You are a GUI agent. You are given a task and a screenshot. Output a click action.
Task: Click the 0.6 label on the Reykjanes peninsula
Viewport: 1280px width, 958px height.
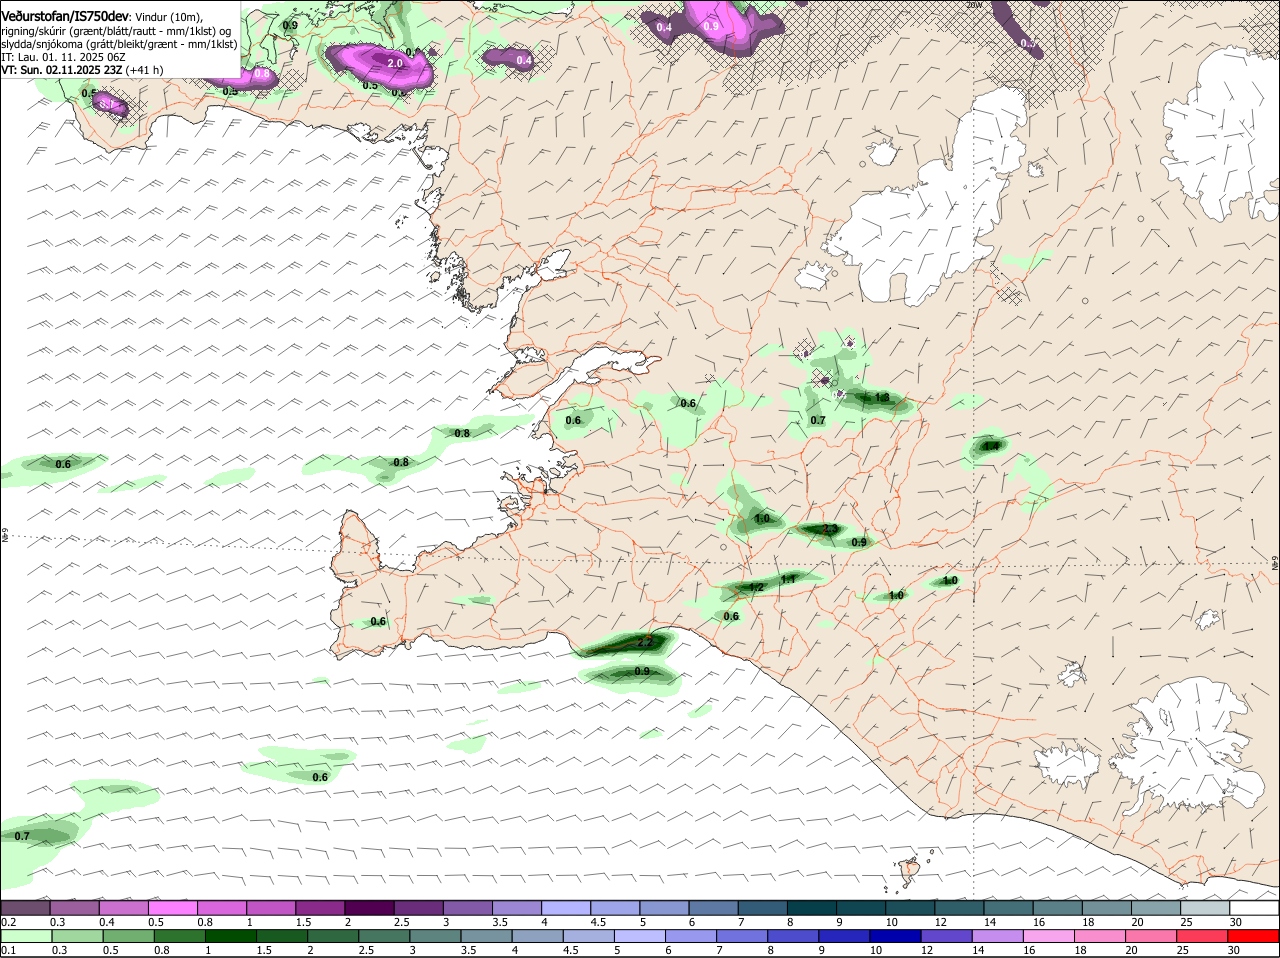click(x=378, y=622)
